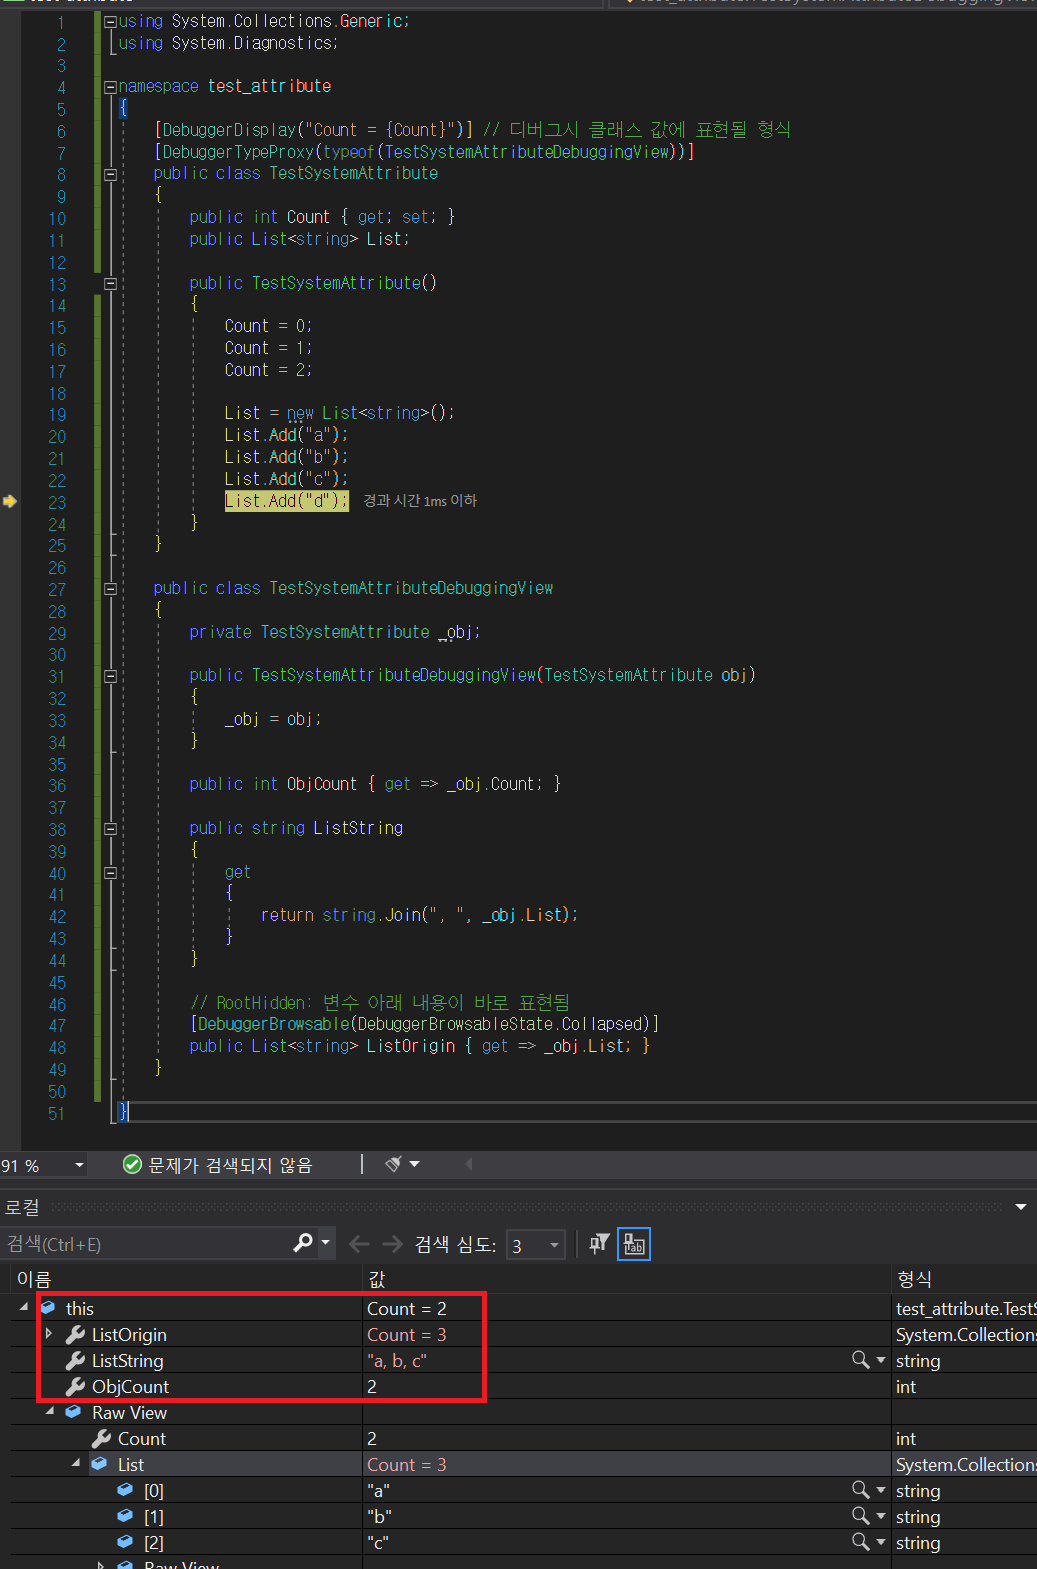The width and height of the screenshot is (1037, 1569).
Task: Open the dropdown beside the search magnifier
Action: click(325, 1243)
